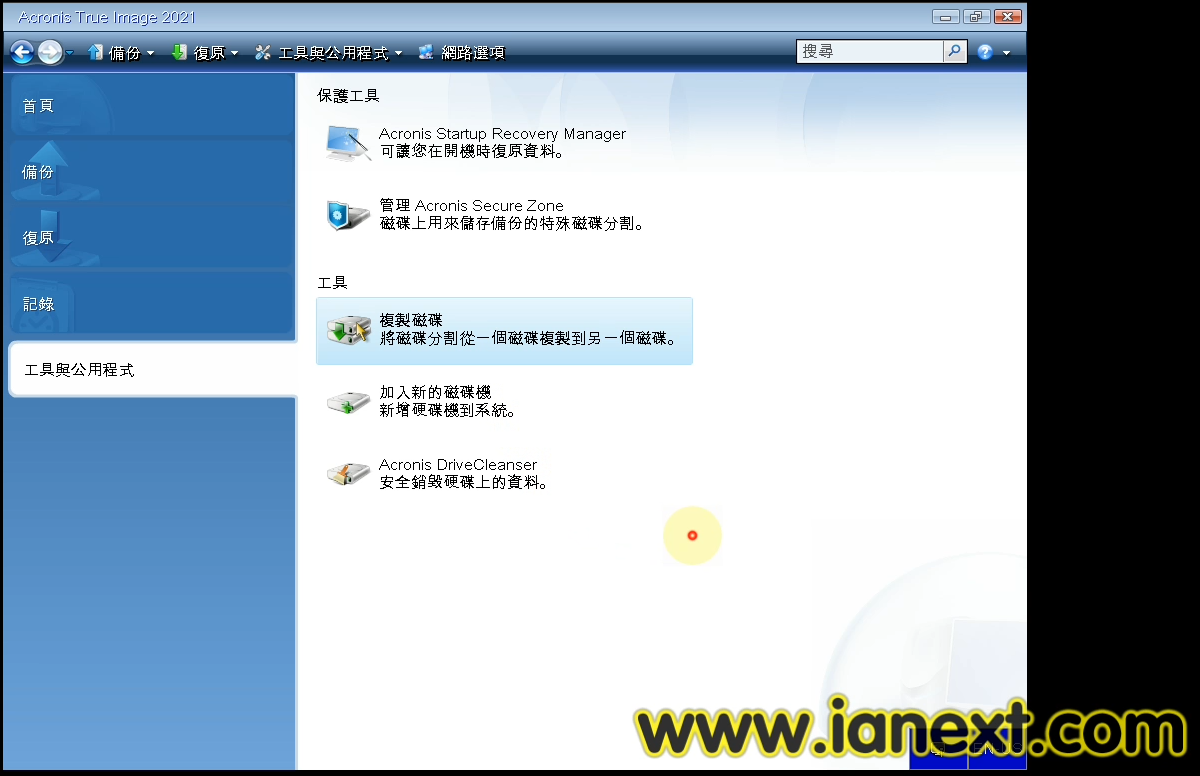Expand the 工具與公用程式 toolbar dropdown arrow
The image size is (1200, 776).
[x=398, y=53]
